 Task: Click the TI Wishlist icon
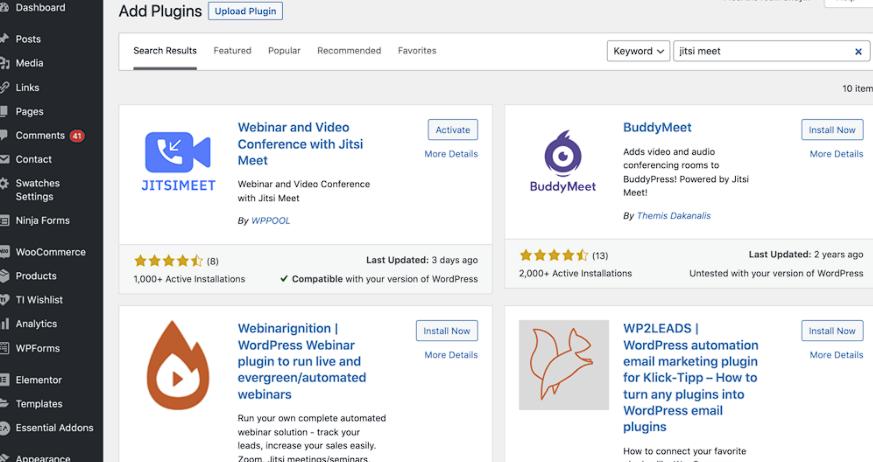pyautogui.click(x=4, y=299)
